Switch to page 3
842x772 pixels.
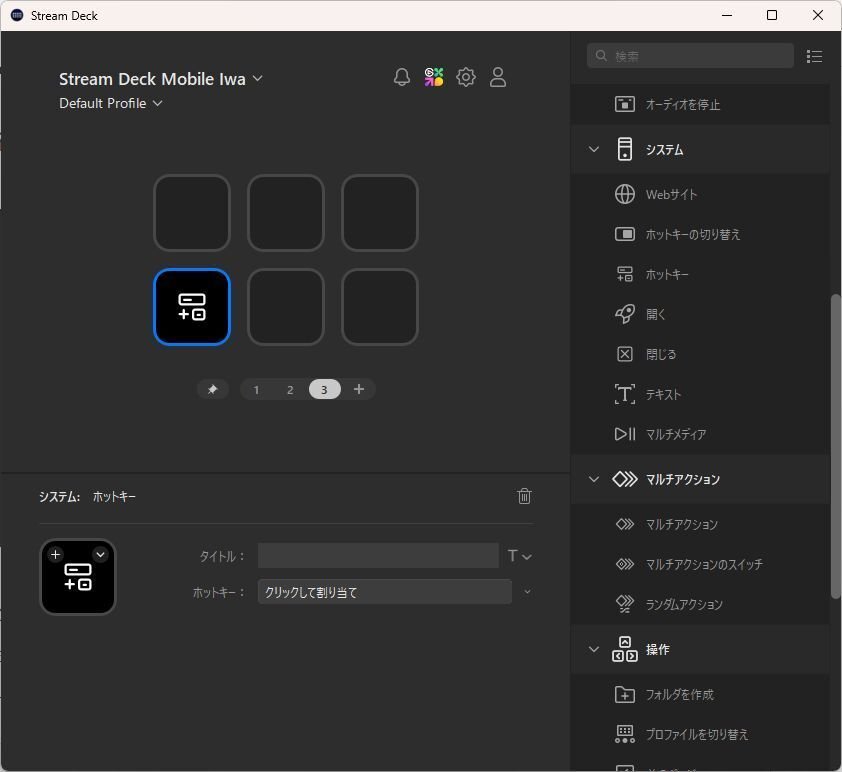(324, 390)
